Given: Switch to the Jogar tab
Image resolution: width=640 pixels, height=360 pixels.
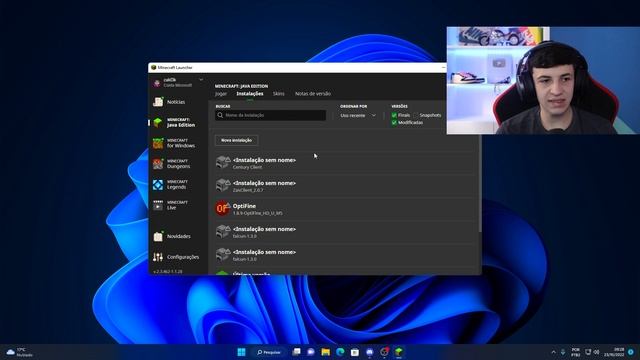Looking at the screenshot, I should point(221,93).
